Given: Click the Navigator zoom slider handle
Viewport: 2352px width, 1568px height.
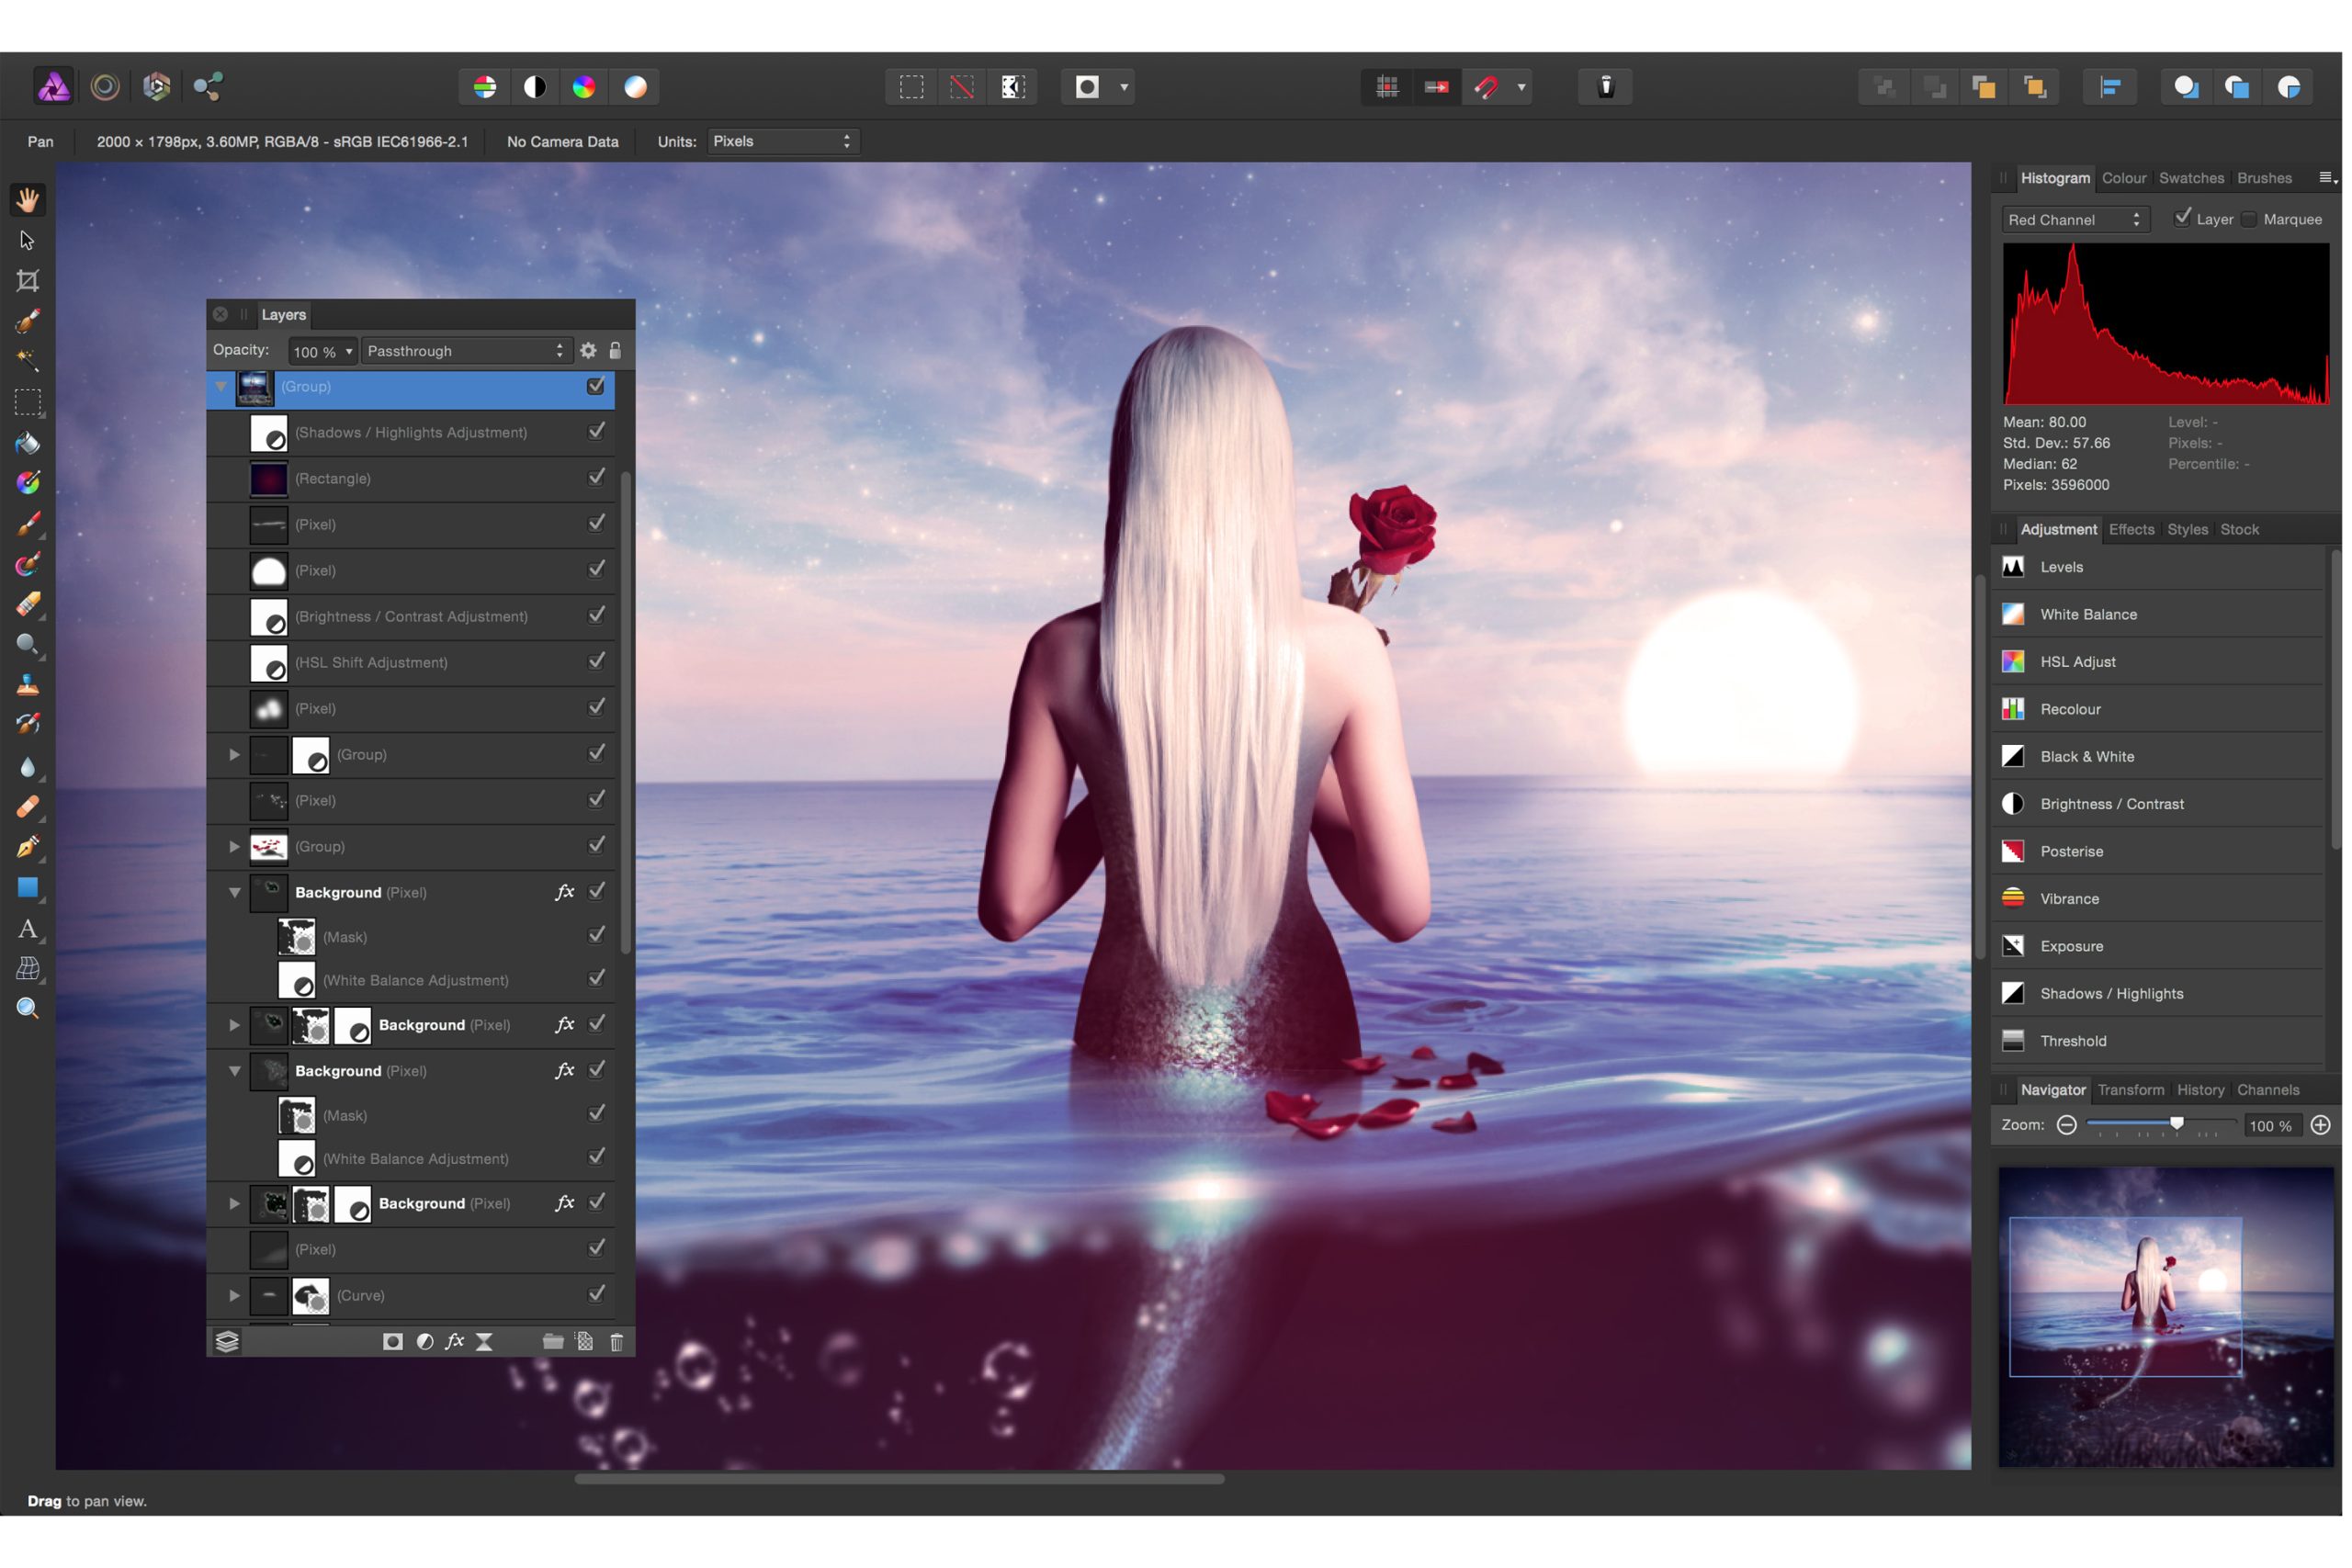Looking at the screenshot, I should pyautogui.click(x=2176, y=1124).
